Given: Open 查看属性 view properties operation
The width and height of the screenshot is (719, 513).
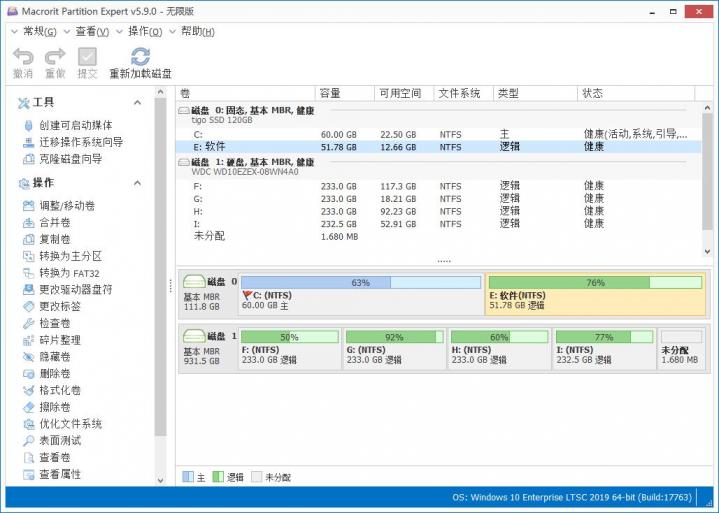Looking at the screenshot, I should coord(51,474).
